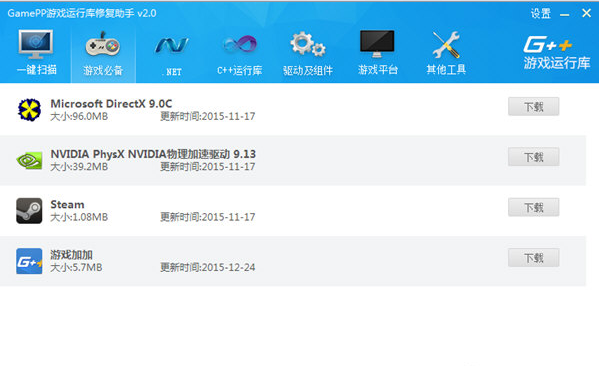Click the G++ 游戏运行库 logo

pos(557,53)
